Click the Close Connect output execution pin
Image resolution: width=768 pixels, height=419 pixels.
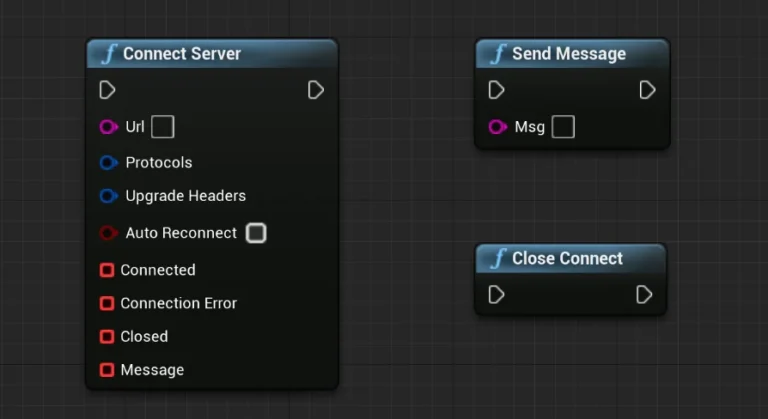click(x=644, y=295)
